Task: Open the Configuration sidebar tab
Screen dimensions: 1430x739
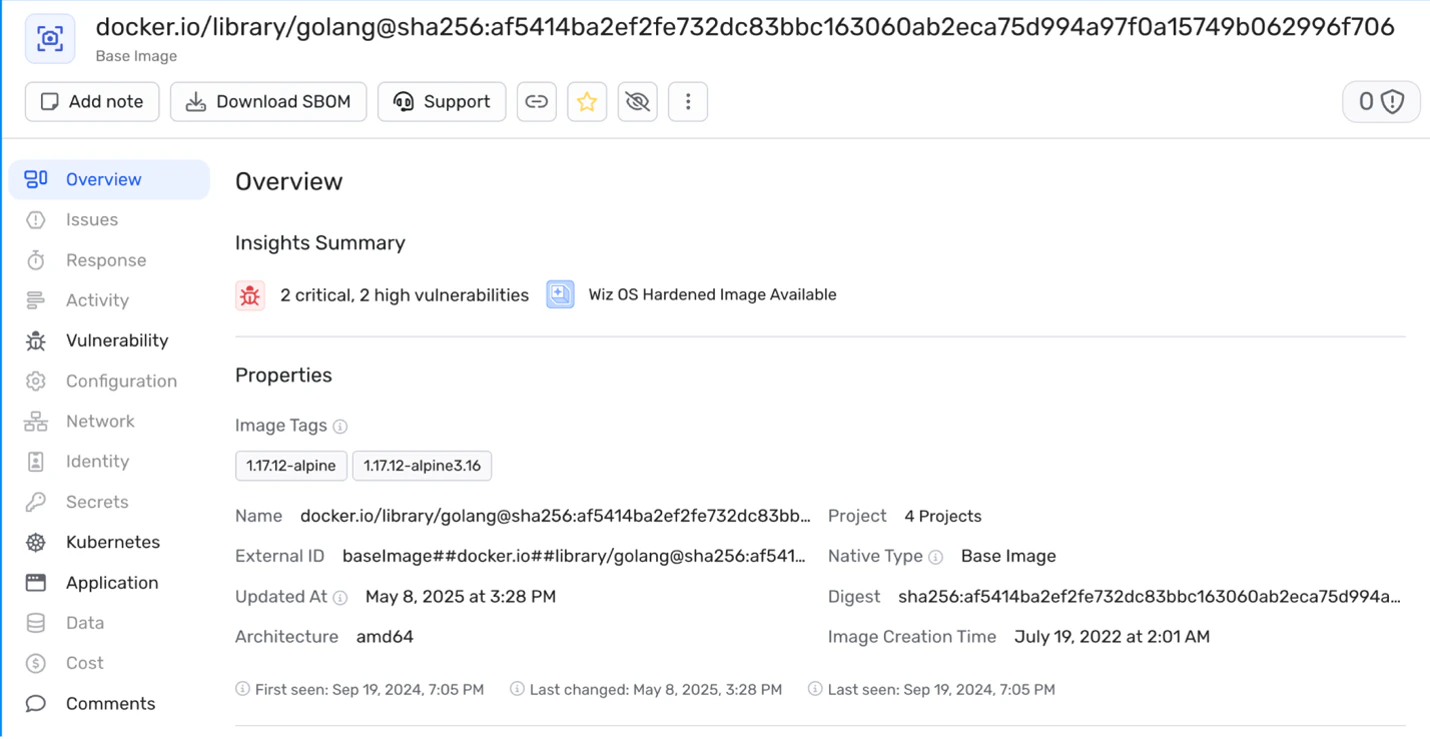Action: pos(109,381)
